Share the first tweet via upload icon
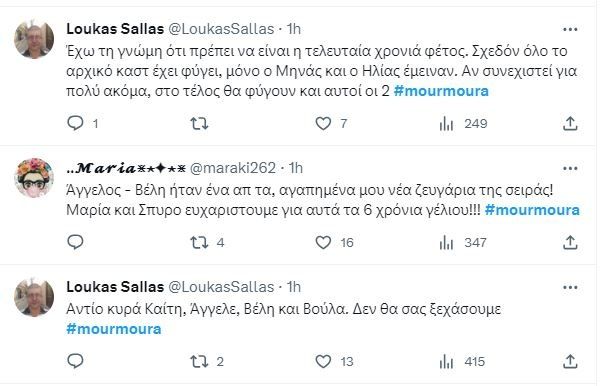 coord(570,123)
